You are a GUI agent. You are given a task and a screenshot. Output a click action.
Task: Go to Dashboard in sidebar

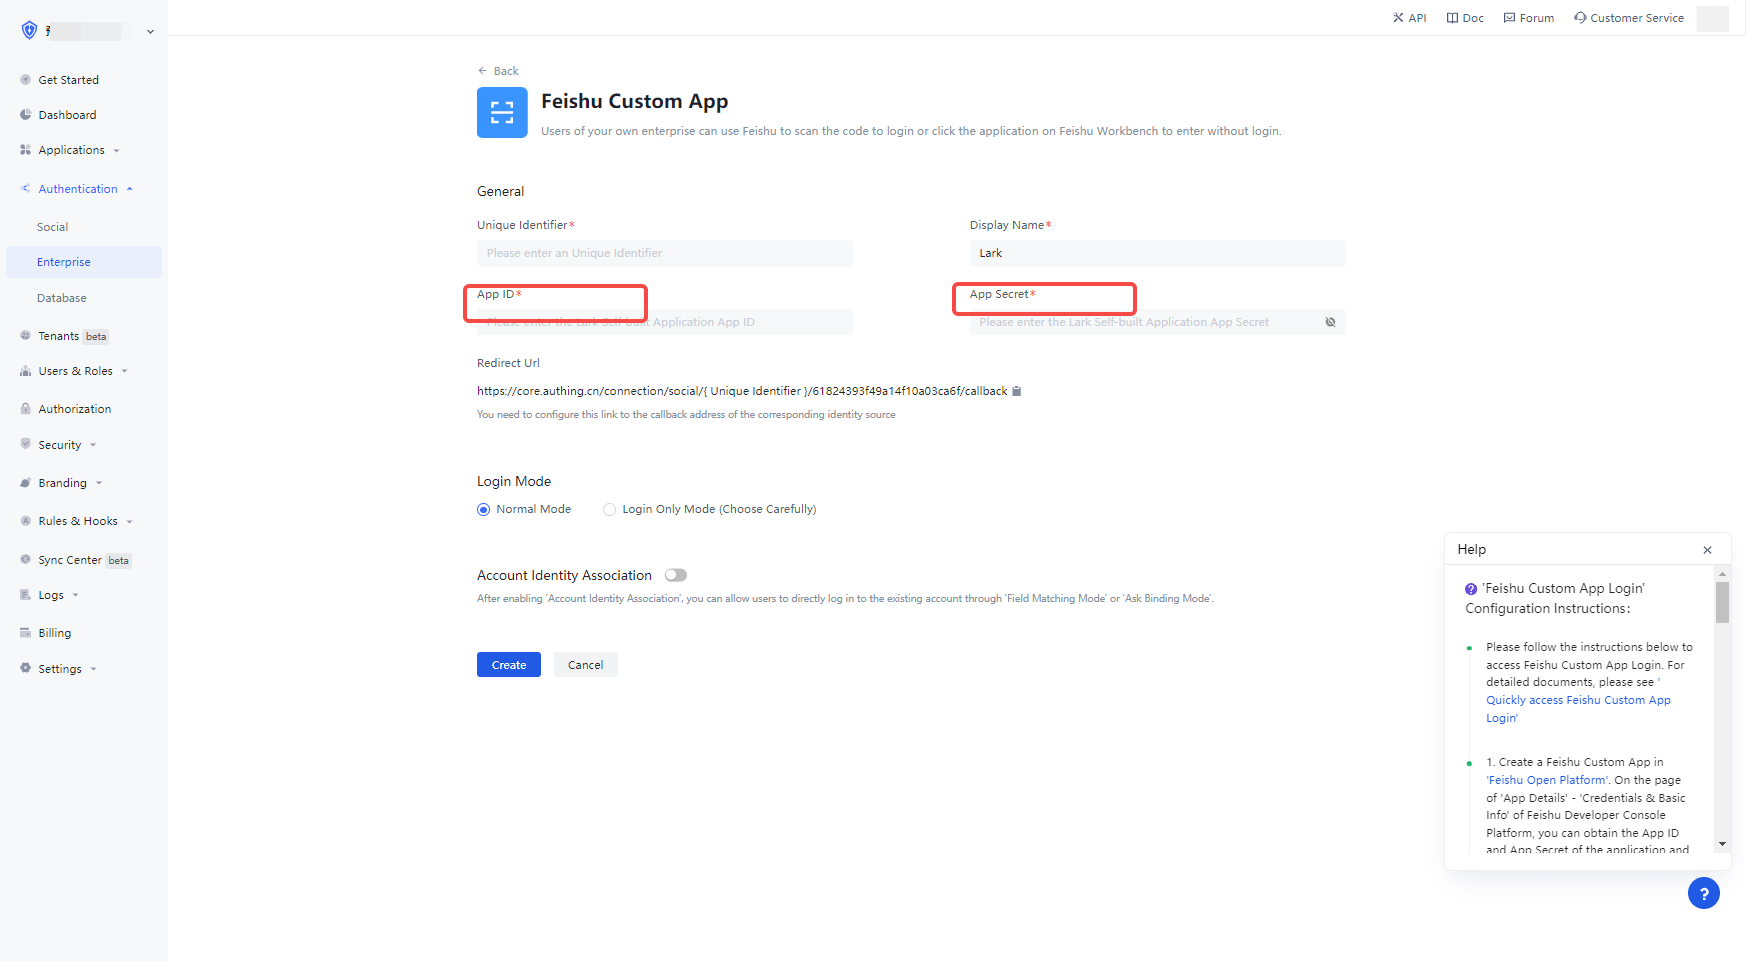point(67,115)
